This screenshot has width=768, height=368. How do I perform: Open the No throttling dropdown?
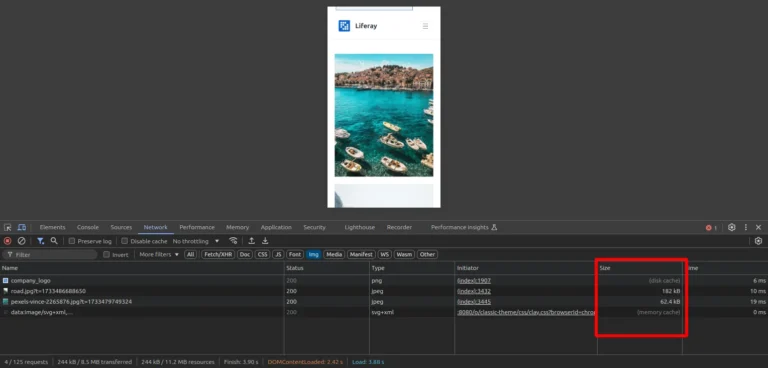click(196, 241)
